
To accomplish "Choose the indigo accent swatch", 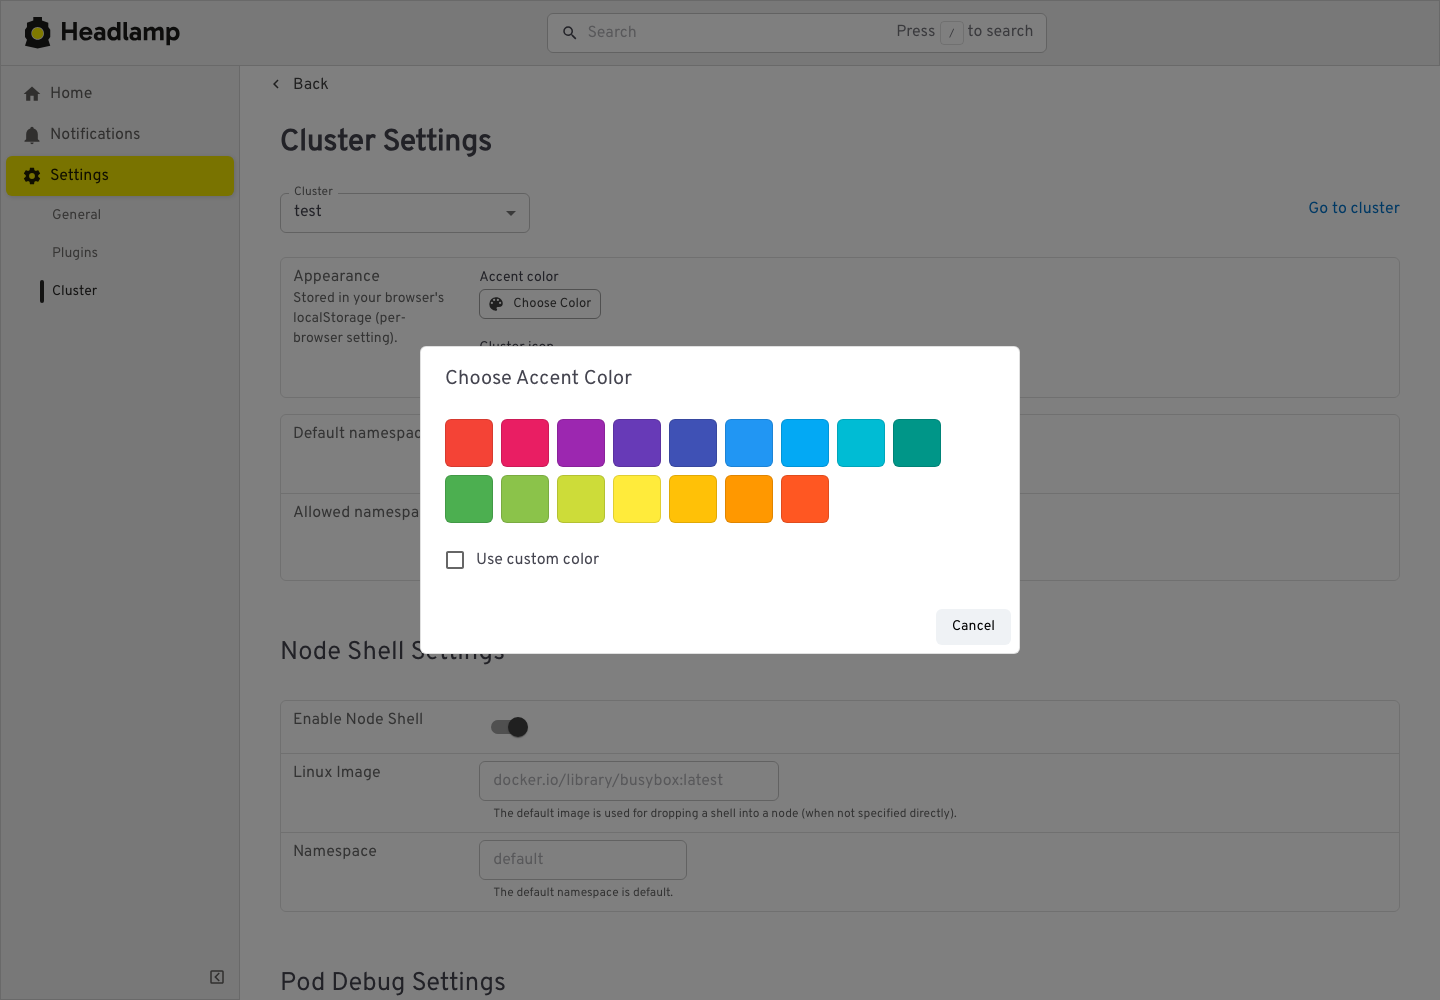I will 693,443.
